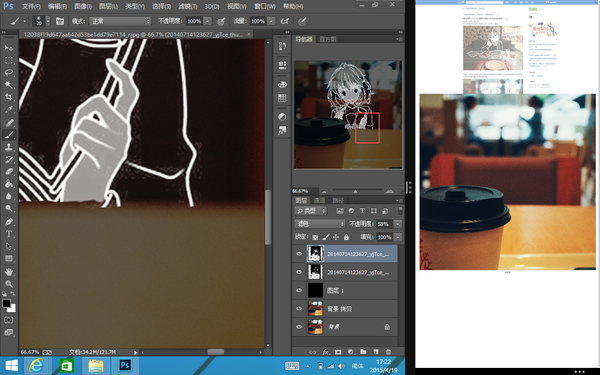Open the 图像(I) menu
This screenshot has height=375, width=600.
[83, 6]
